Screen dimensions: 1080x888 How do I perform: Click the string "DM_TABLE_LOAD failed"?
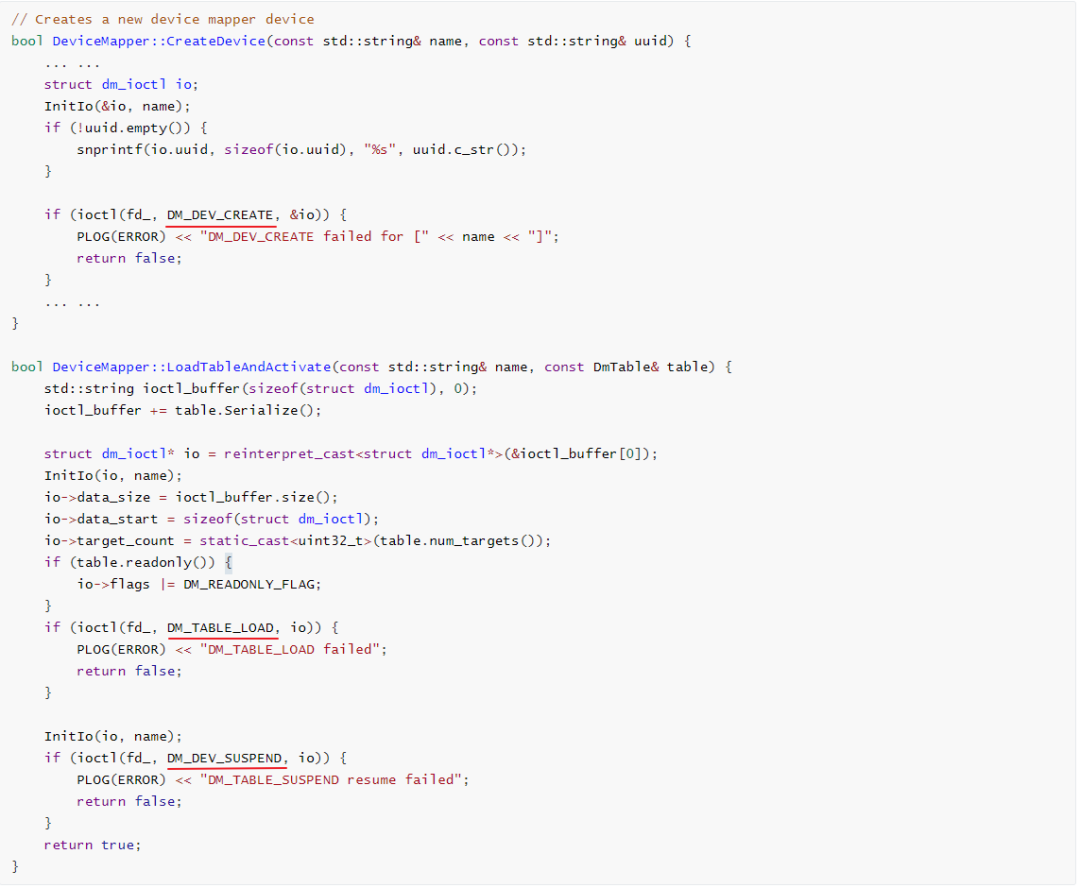coord(290,650)
